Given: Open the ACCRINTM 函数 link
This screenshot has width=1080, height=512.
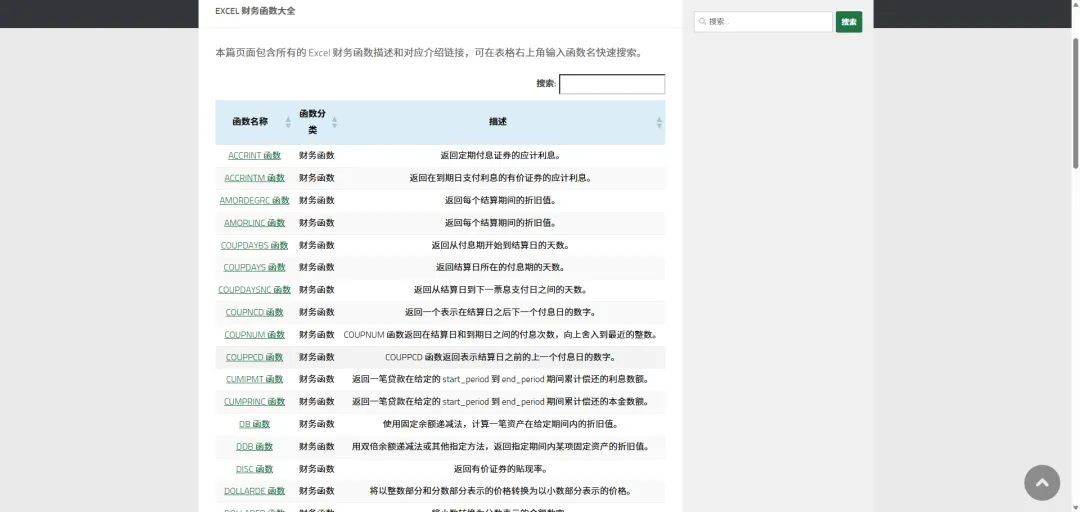Looking at the screenshot, I should 254,178.
